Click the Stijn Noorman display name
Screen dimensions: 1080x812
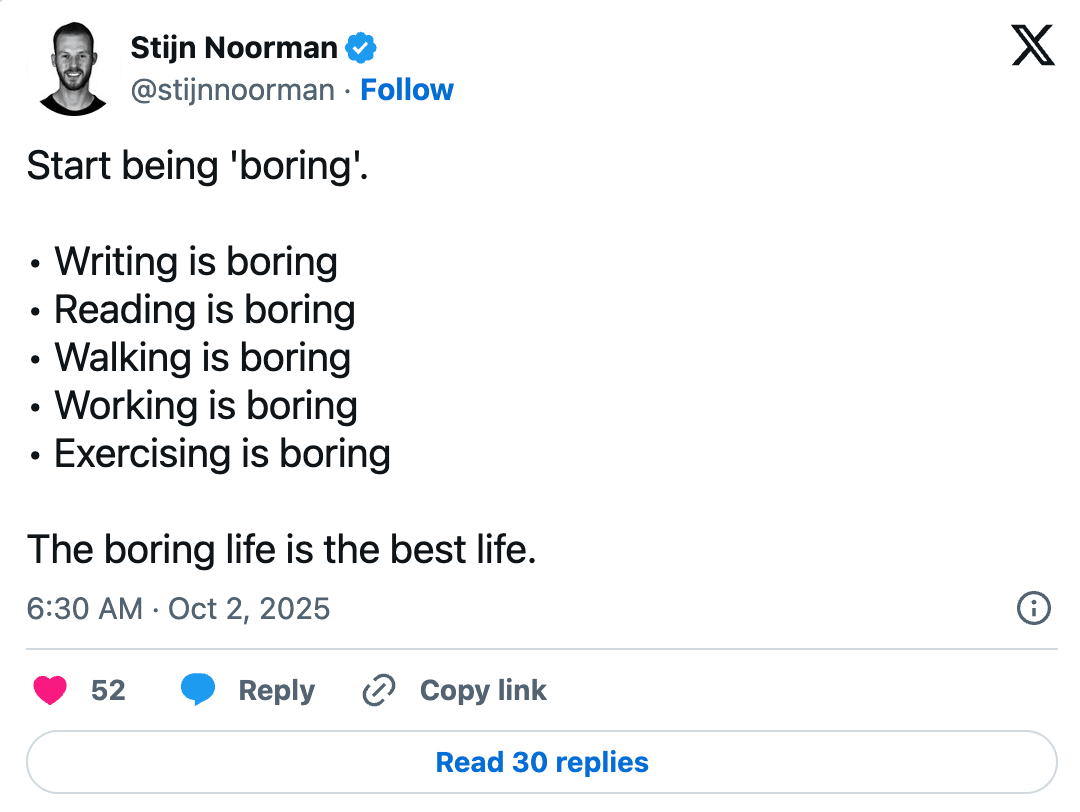(234, 47)
